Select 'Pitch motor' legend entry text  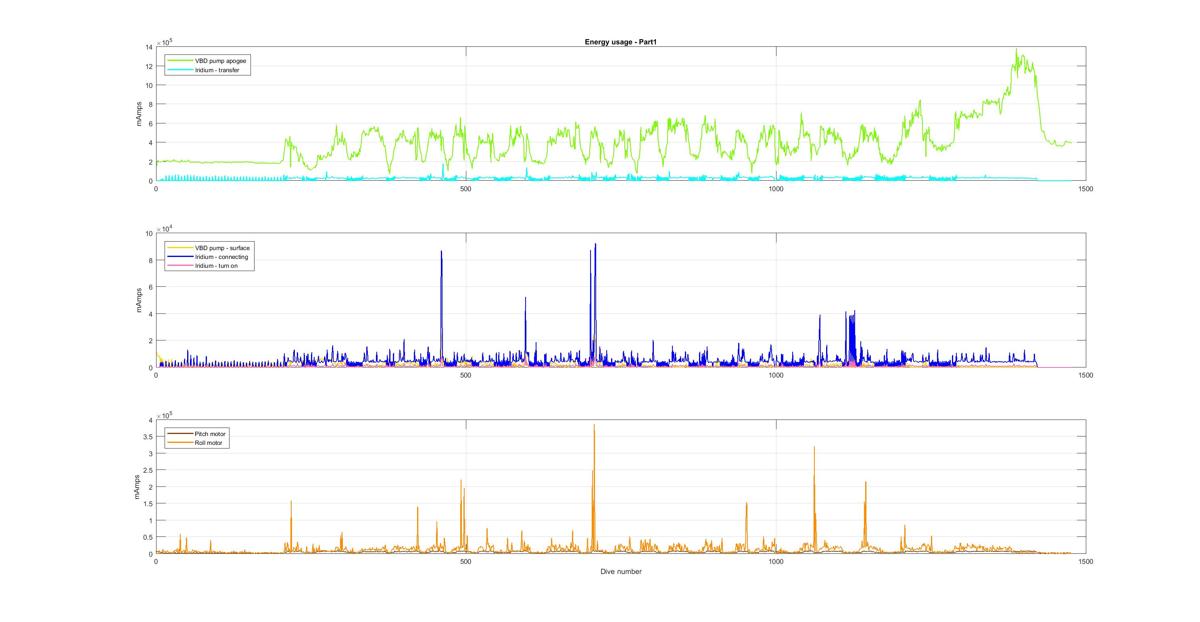[211, 432]
